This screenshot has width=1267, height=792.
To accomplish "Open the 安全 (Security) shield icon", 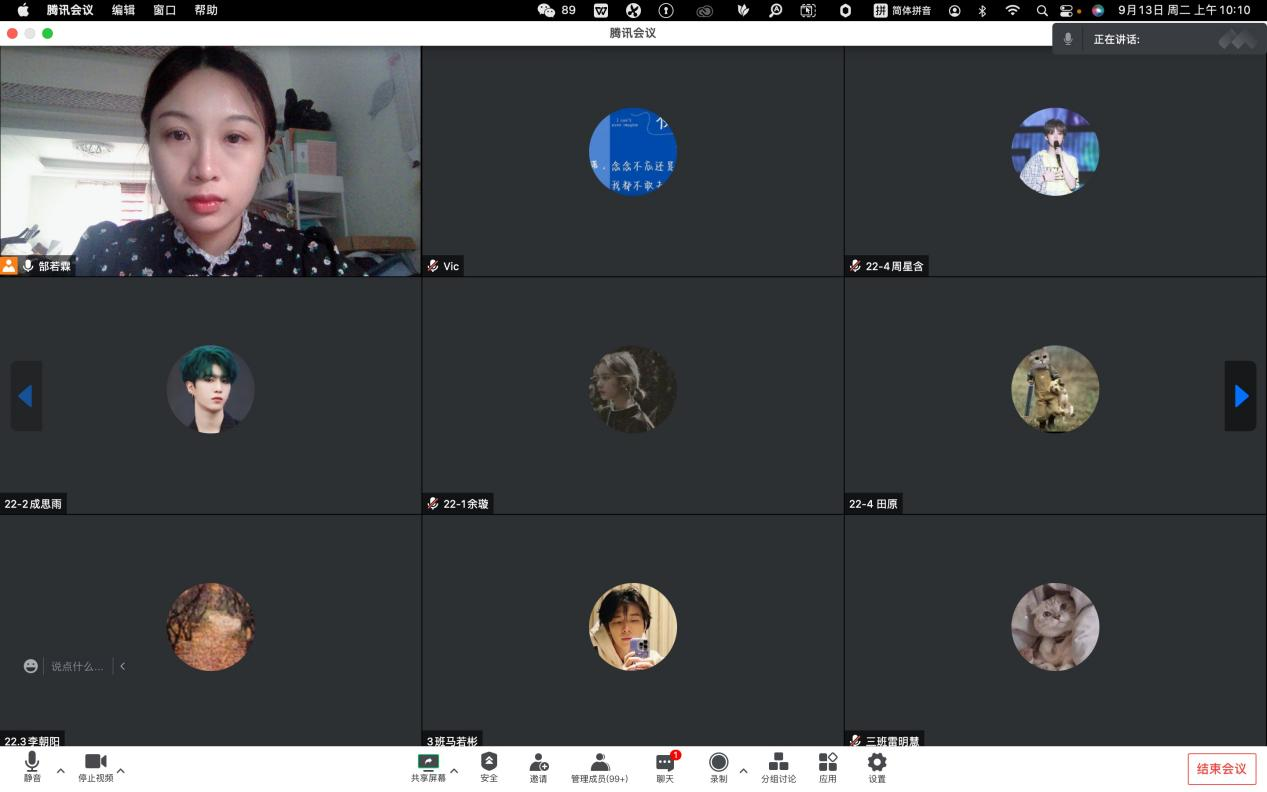I will click(488, 763).
